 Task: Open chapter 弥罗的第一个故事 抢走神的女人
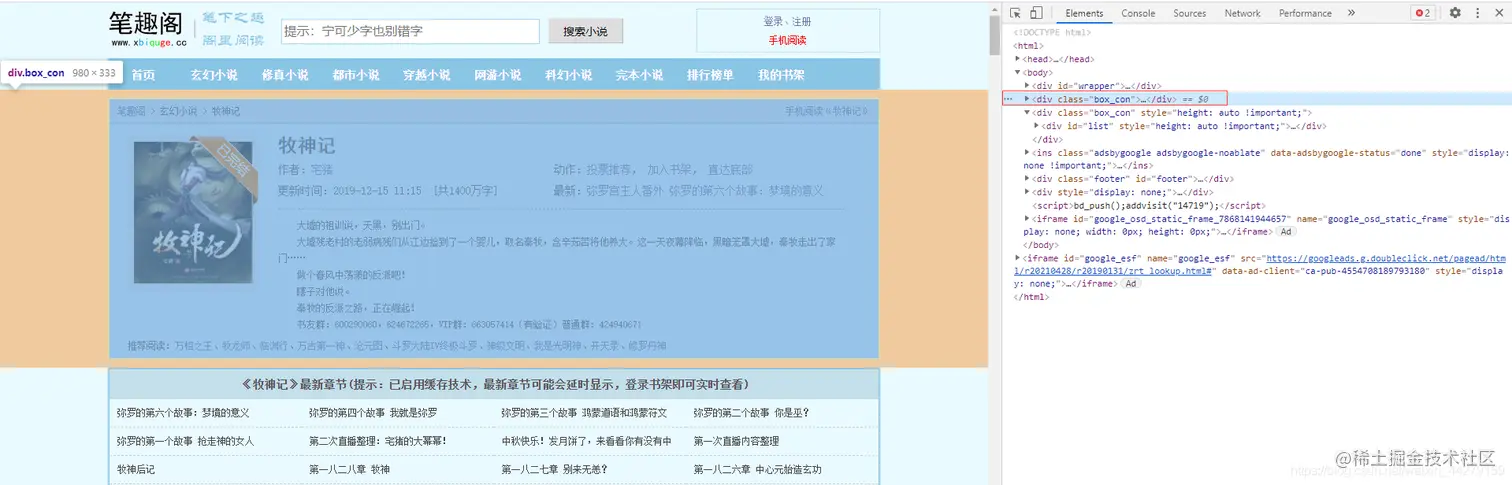185,441
